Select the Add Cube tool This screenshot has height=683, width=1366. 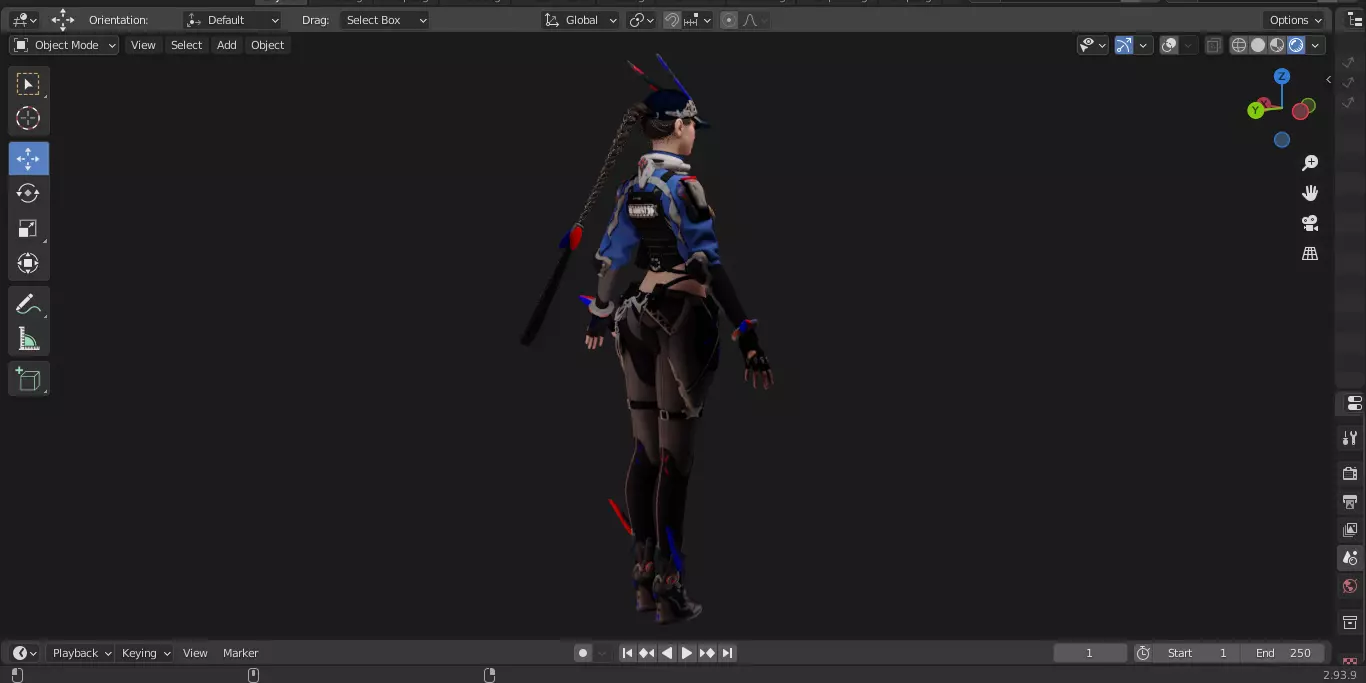28,379
